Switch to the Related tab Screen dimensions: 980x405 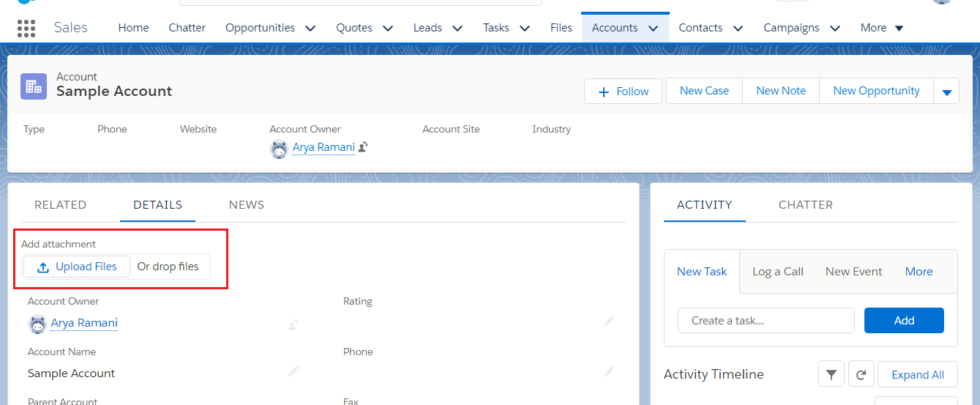coord(60,205)
